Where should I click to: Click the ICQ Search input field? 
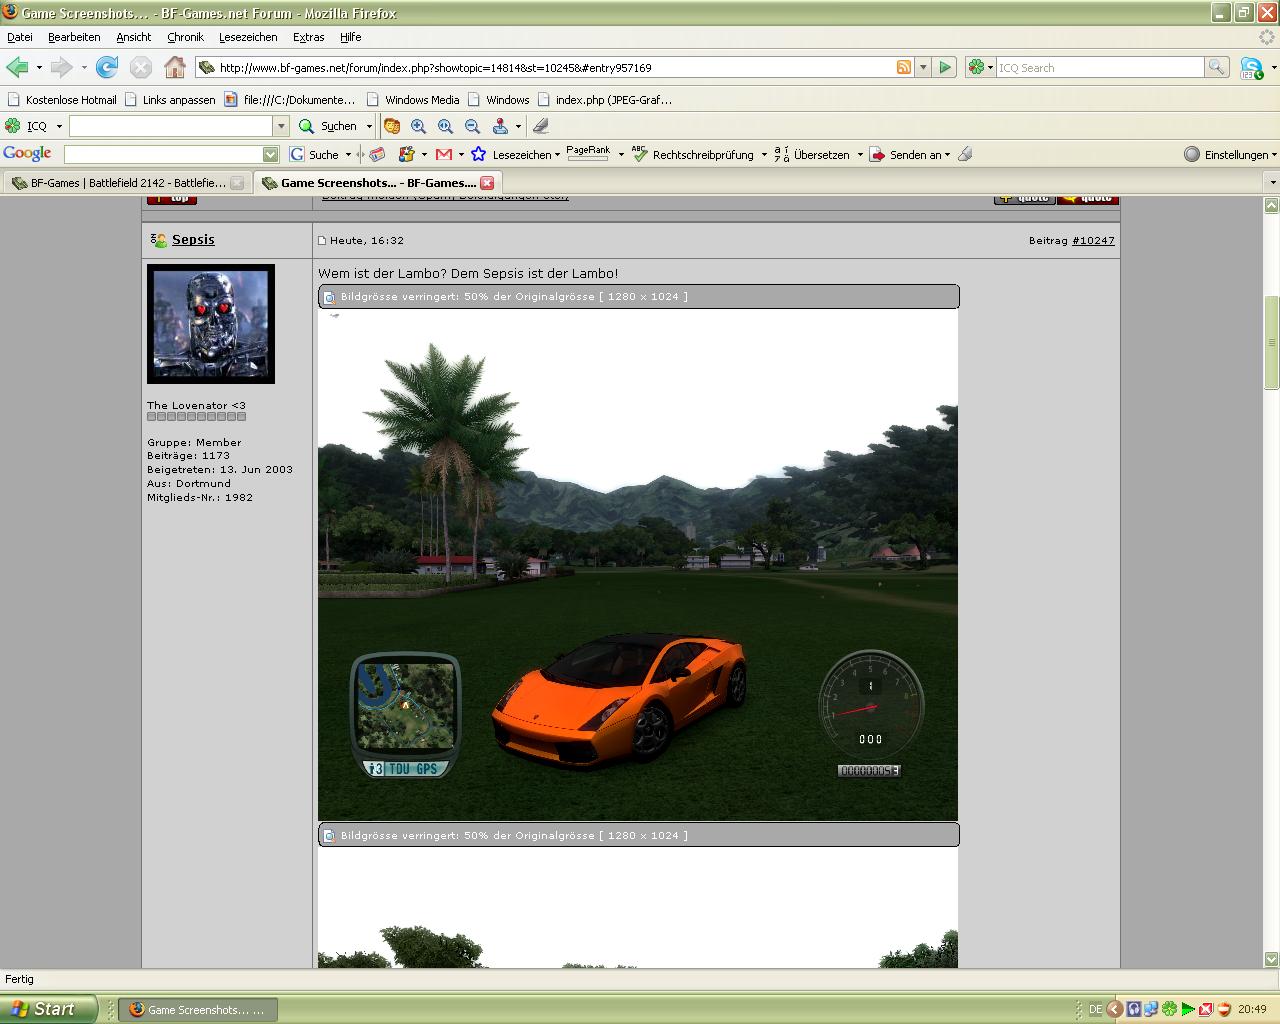point(1100,67)
